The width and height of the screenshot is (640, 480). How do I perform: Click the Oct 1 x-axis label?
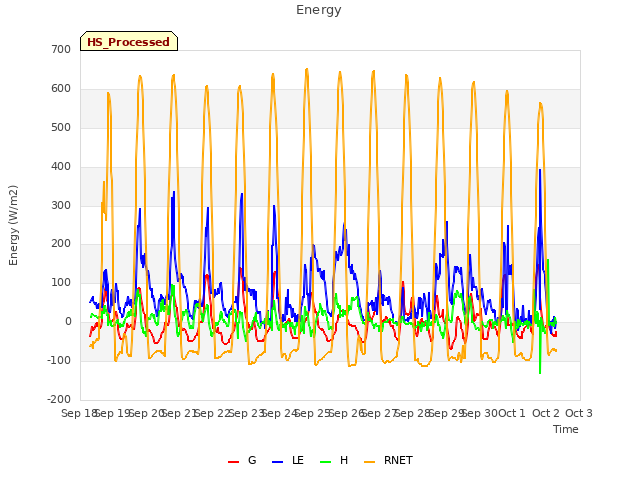point(512,413)
